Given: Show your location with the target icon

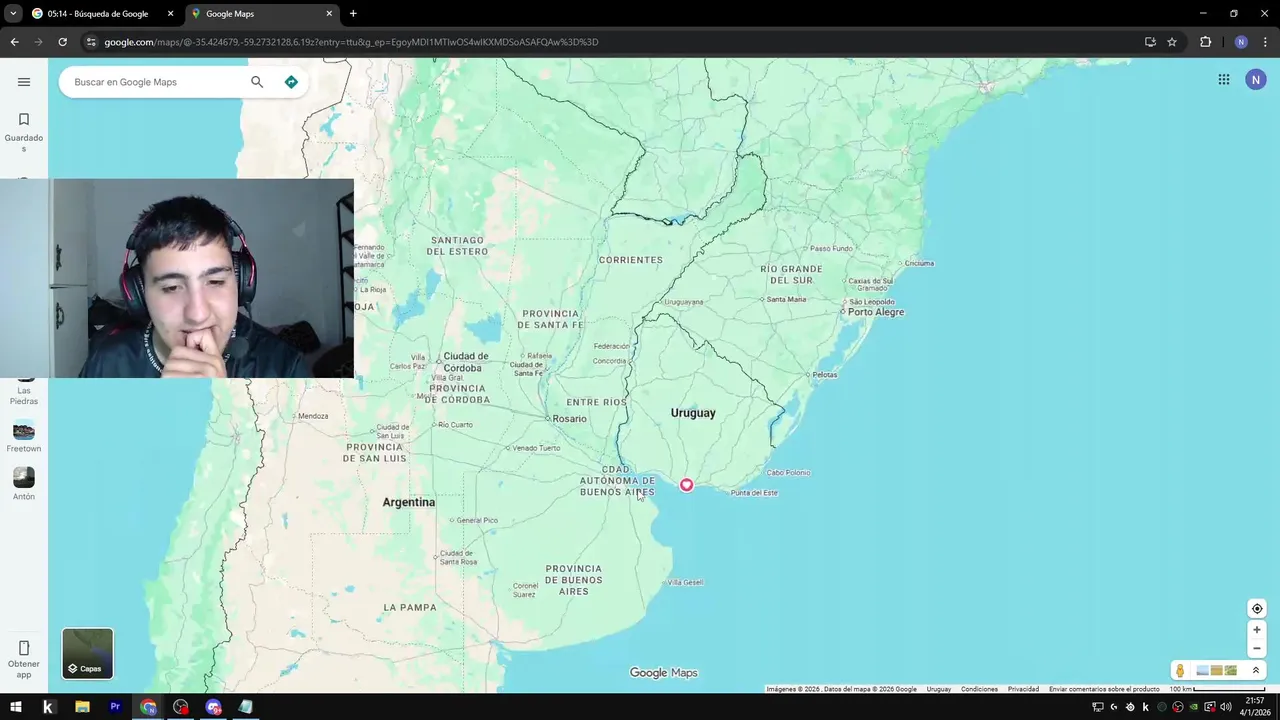Looking at the screenshot, I should 1257,609.
